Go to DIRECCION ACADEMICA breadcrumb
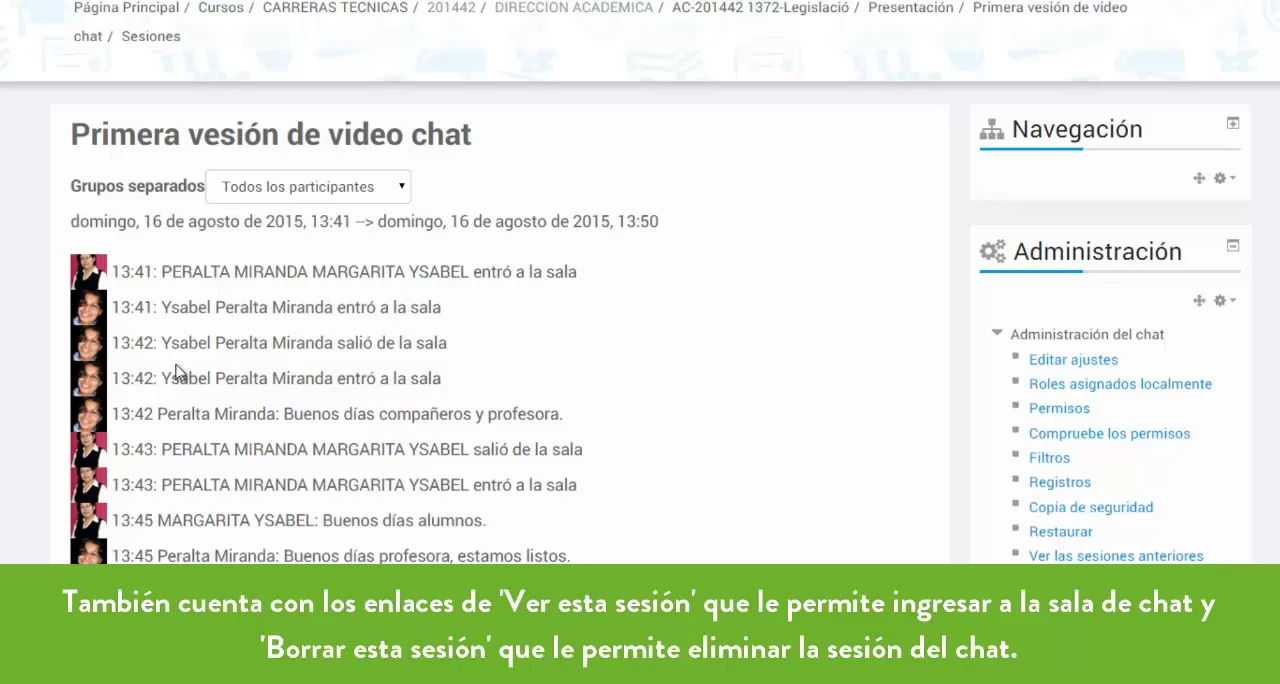1280x684 pixels. pyautogui.click(x=574, y=8)
